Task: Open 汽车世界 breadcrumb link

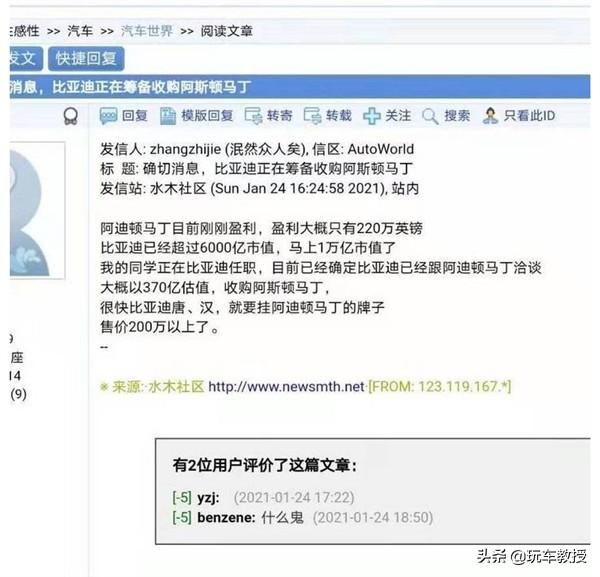Action: 147,31
